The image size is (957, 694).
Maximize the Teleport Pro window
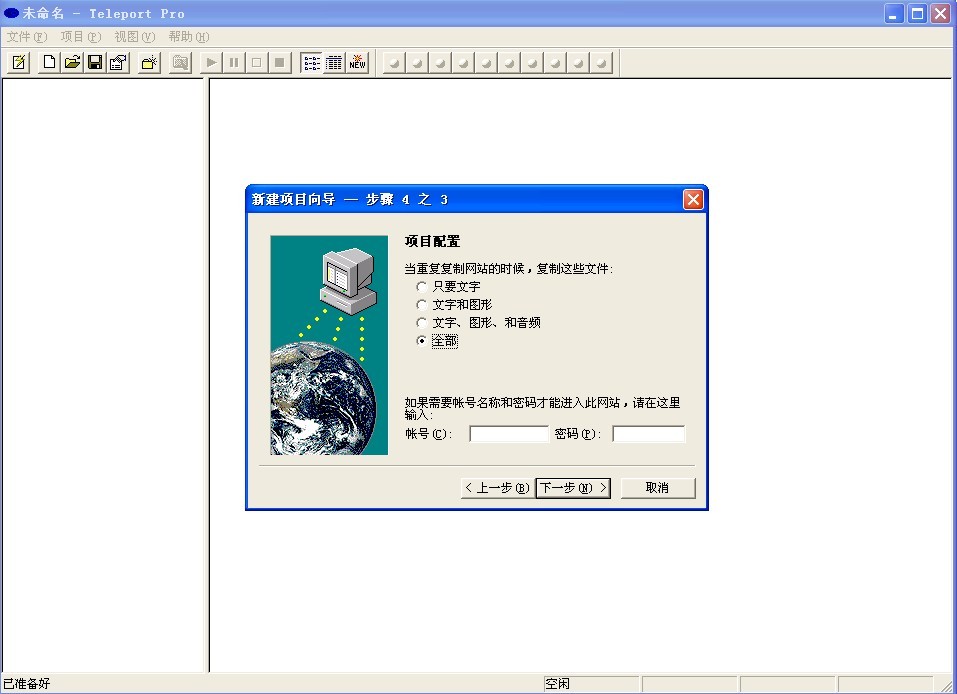pos(917,13)
